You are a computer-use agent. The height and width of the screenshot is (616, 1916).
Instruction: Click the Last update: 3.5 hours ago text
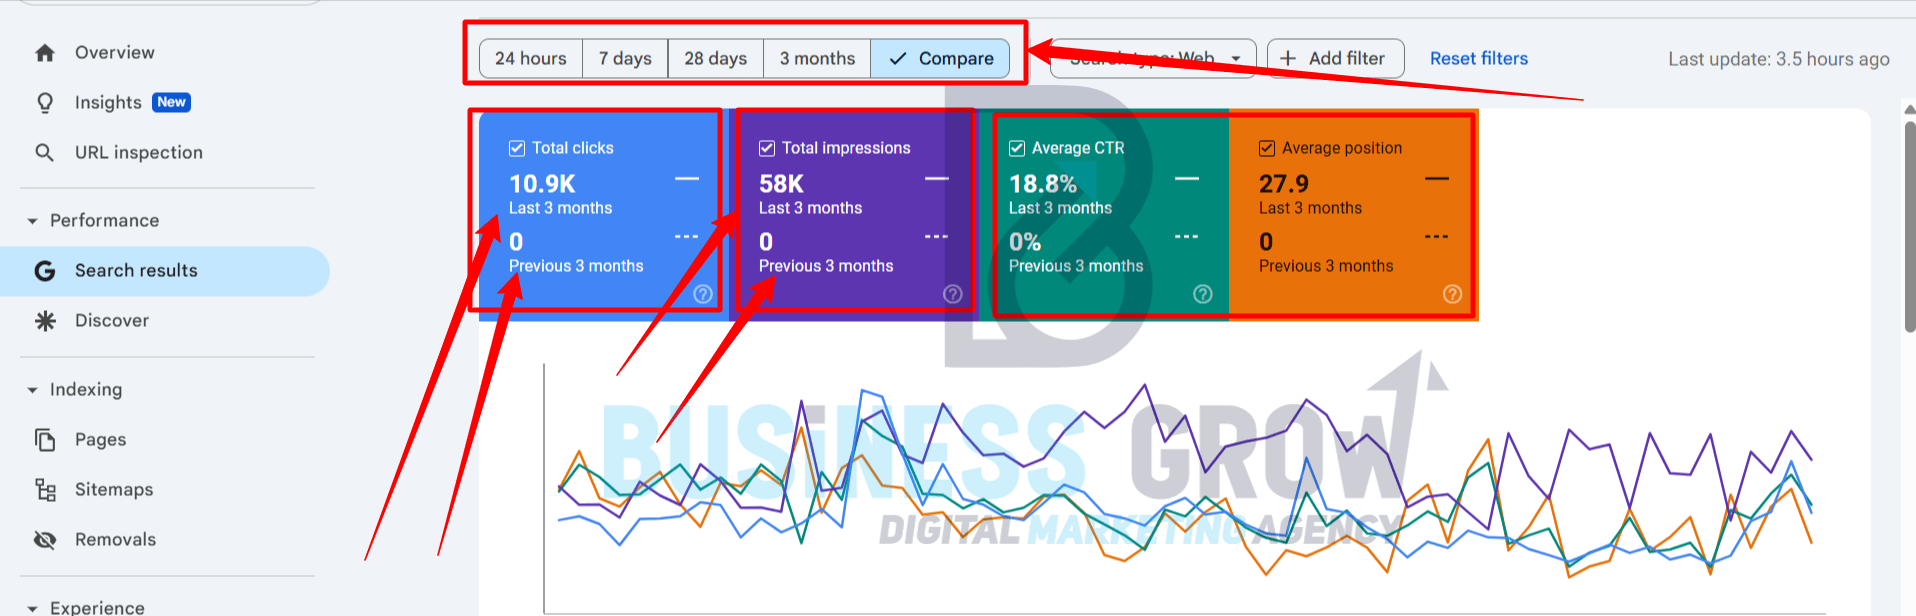coord(1779,59)
